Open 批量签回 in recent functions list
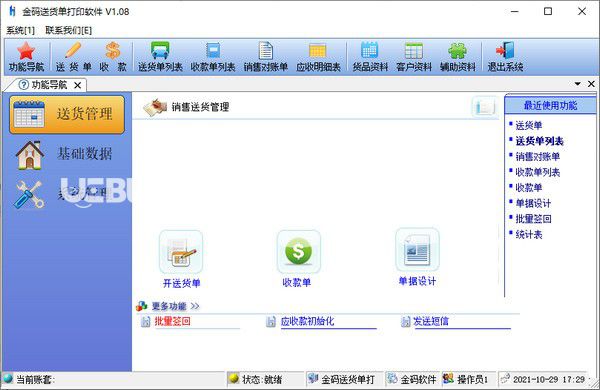The width and height of the screenshot is (600, 390). click(x=533, y=219)
